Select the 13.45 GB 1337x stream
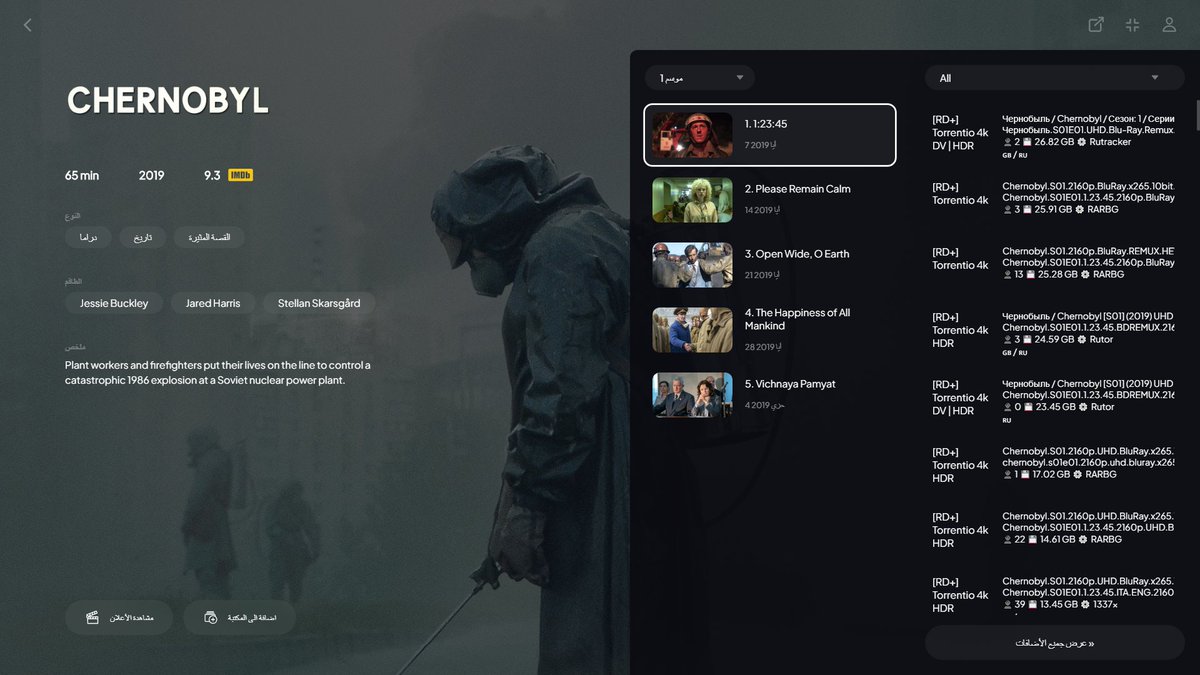The image size is (1200, 675). pyautogui.click(x=1054, y=594)
